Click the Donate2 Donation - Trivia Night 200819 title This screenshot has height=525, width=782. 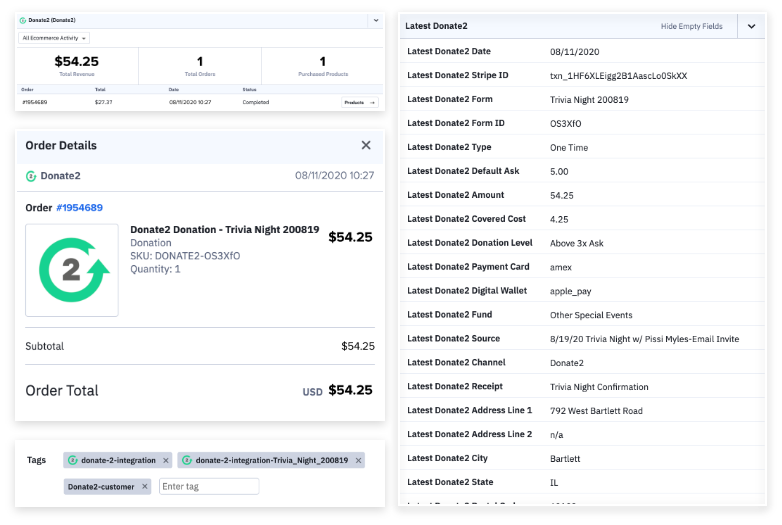pos(224,229)
